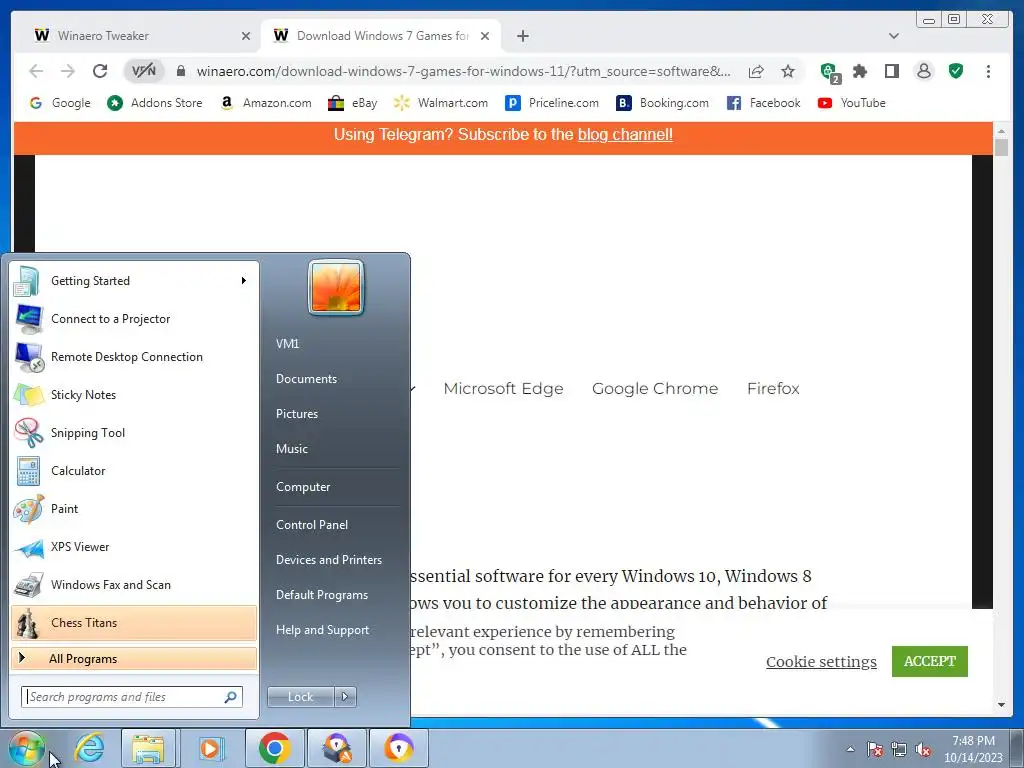Open the eBay bookmark

[x=353, y=103]
